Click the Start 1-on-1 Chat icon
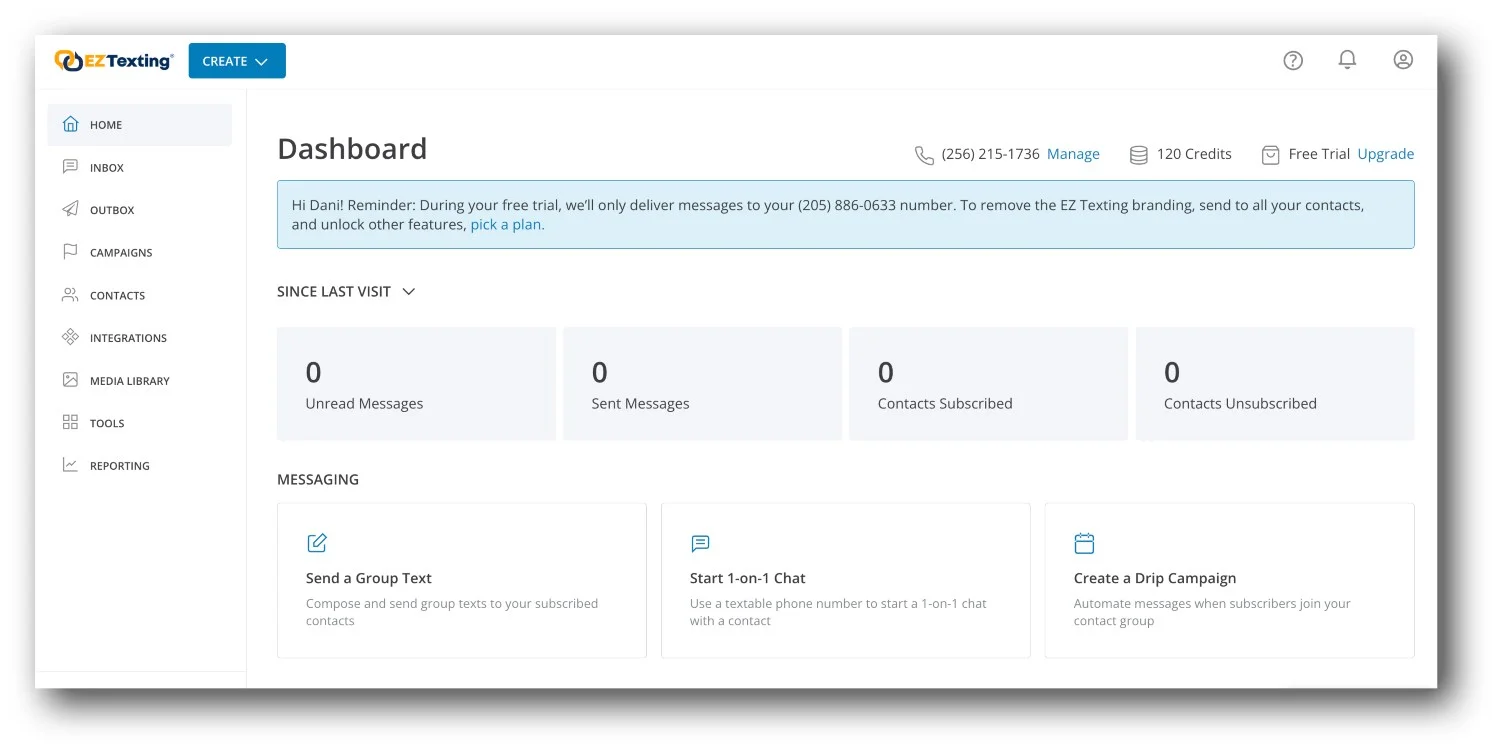Screen dimensions: 1500x751 700,544
